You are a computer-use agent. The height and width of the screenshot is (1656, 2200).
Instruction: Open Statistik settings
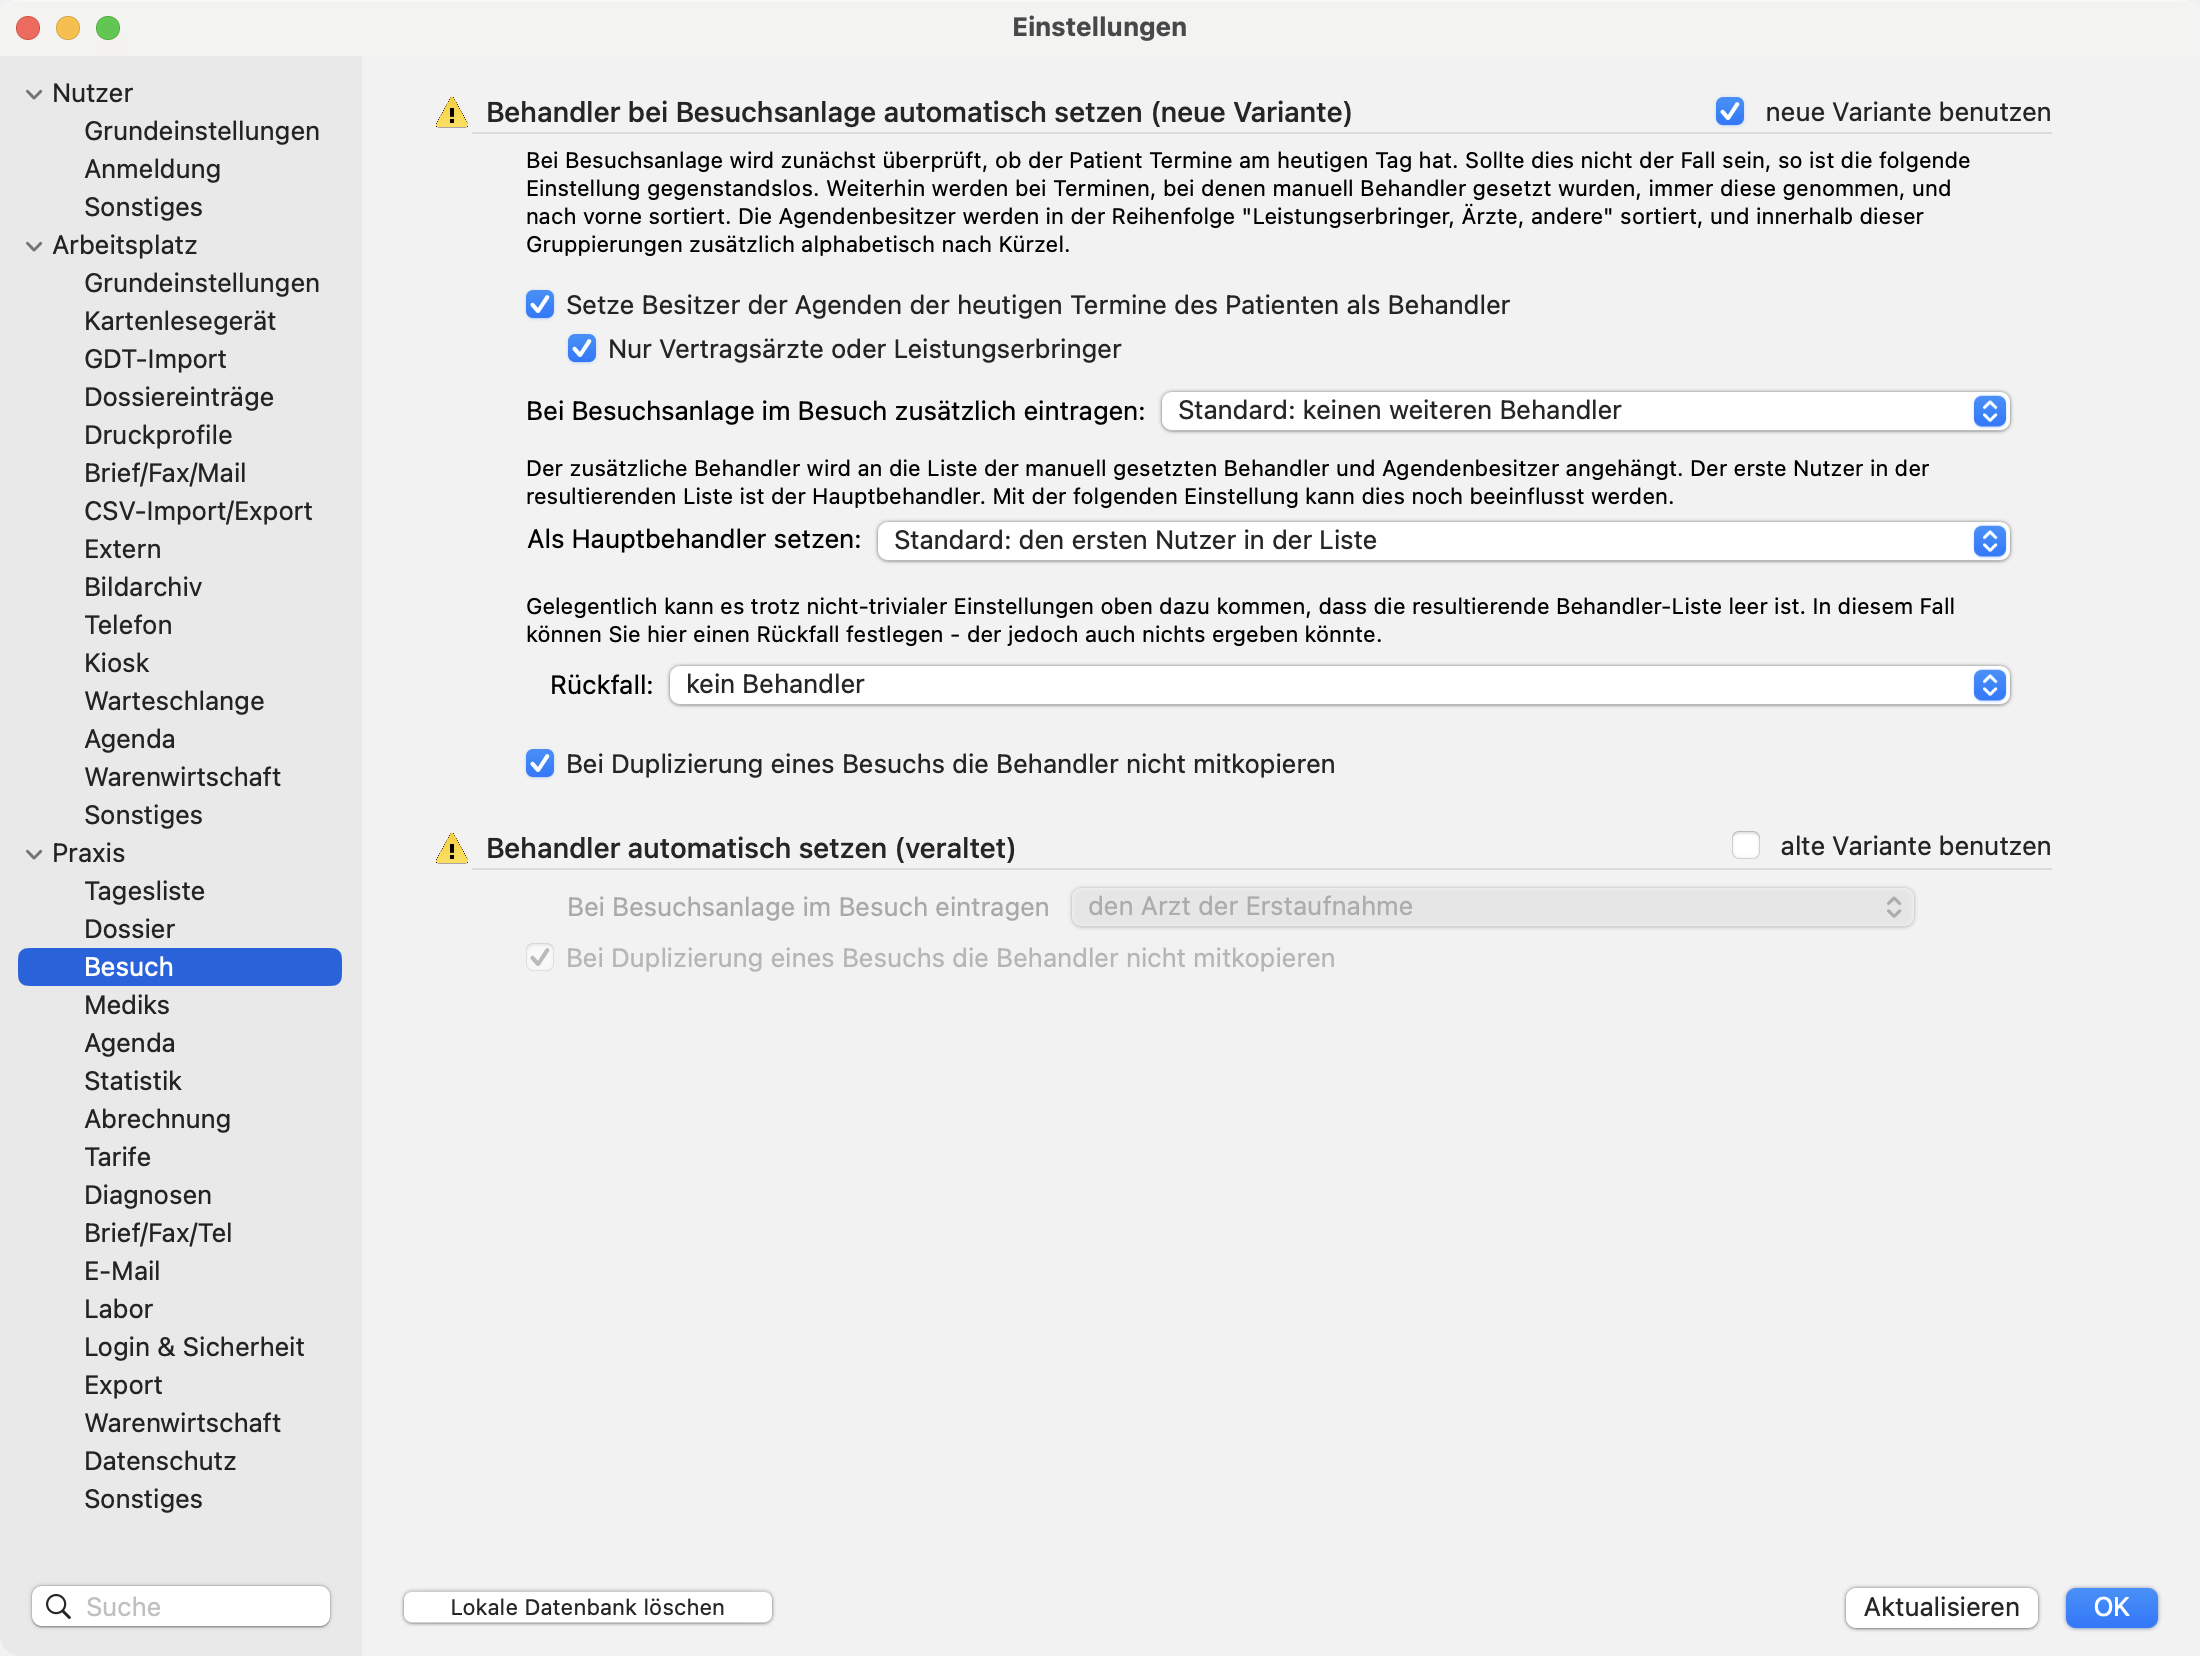(133, 1081)
